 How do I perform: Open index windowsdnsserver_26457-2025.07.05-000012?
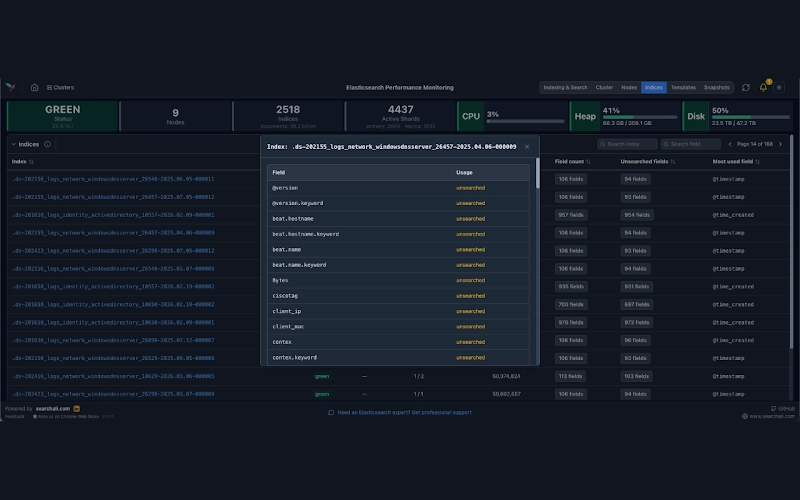[x=113, y=197]
